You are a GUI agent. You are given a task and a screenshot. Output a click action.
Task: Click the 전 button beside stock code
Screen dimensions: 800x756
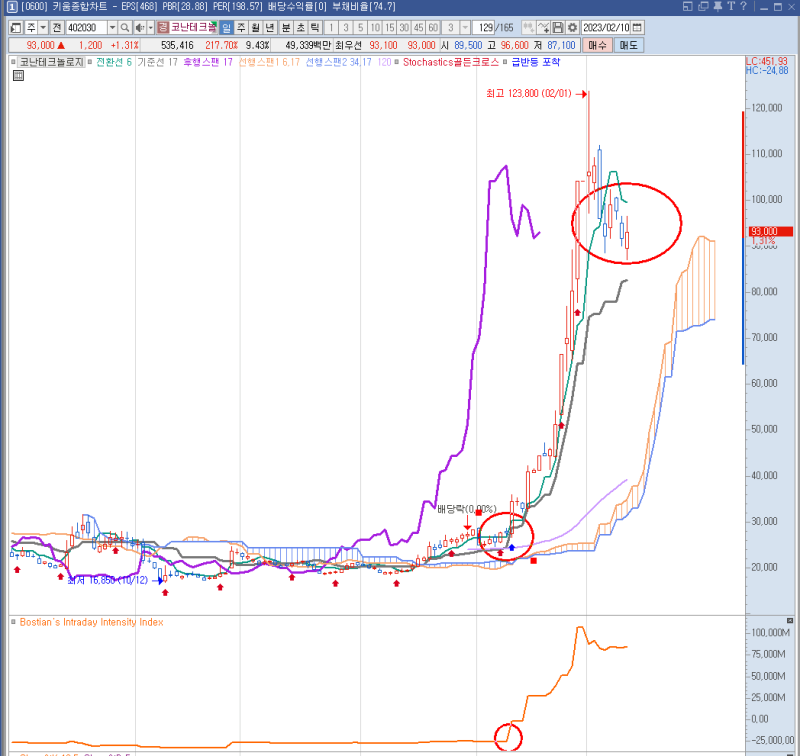[57, 28]
